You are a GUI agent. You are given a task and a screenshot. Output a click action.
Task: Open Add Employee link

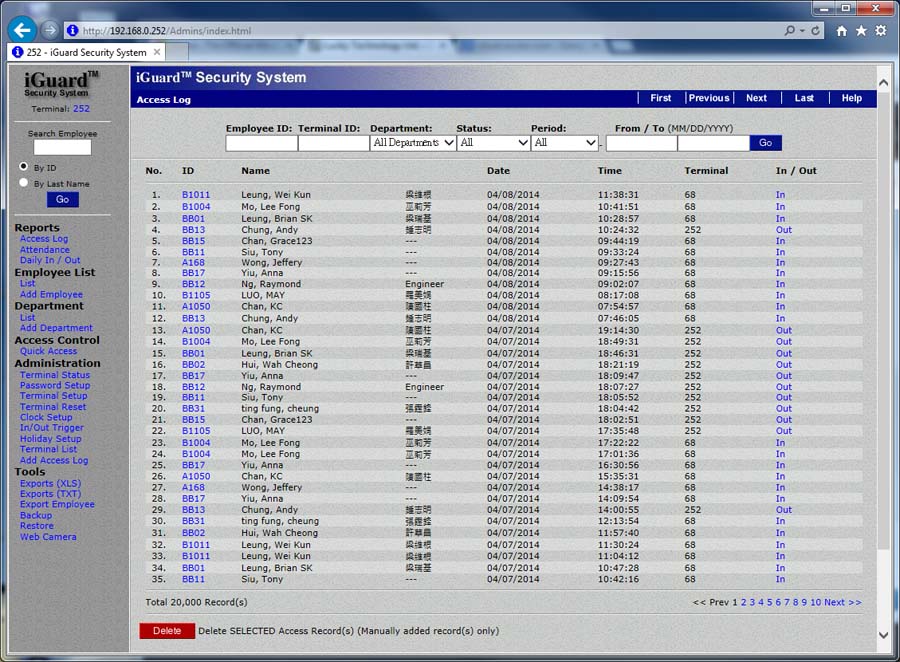point(51,294)
